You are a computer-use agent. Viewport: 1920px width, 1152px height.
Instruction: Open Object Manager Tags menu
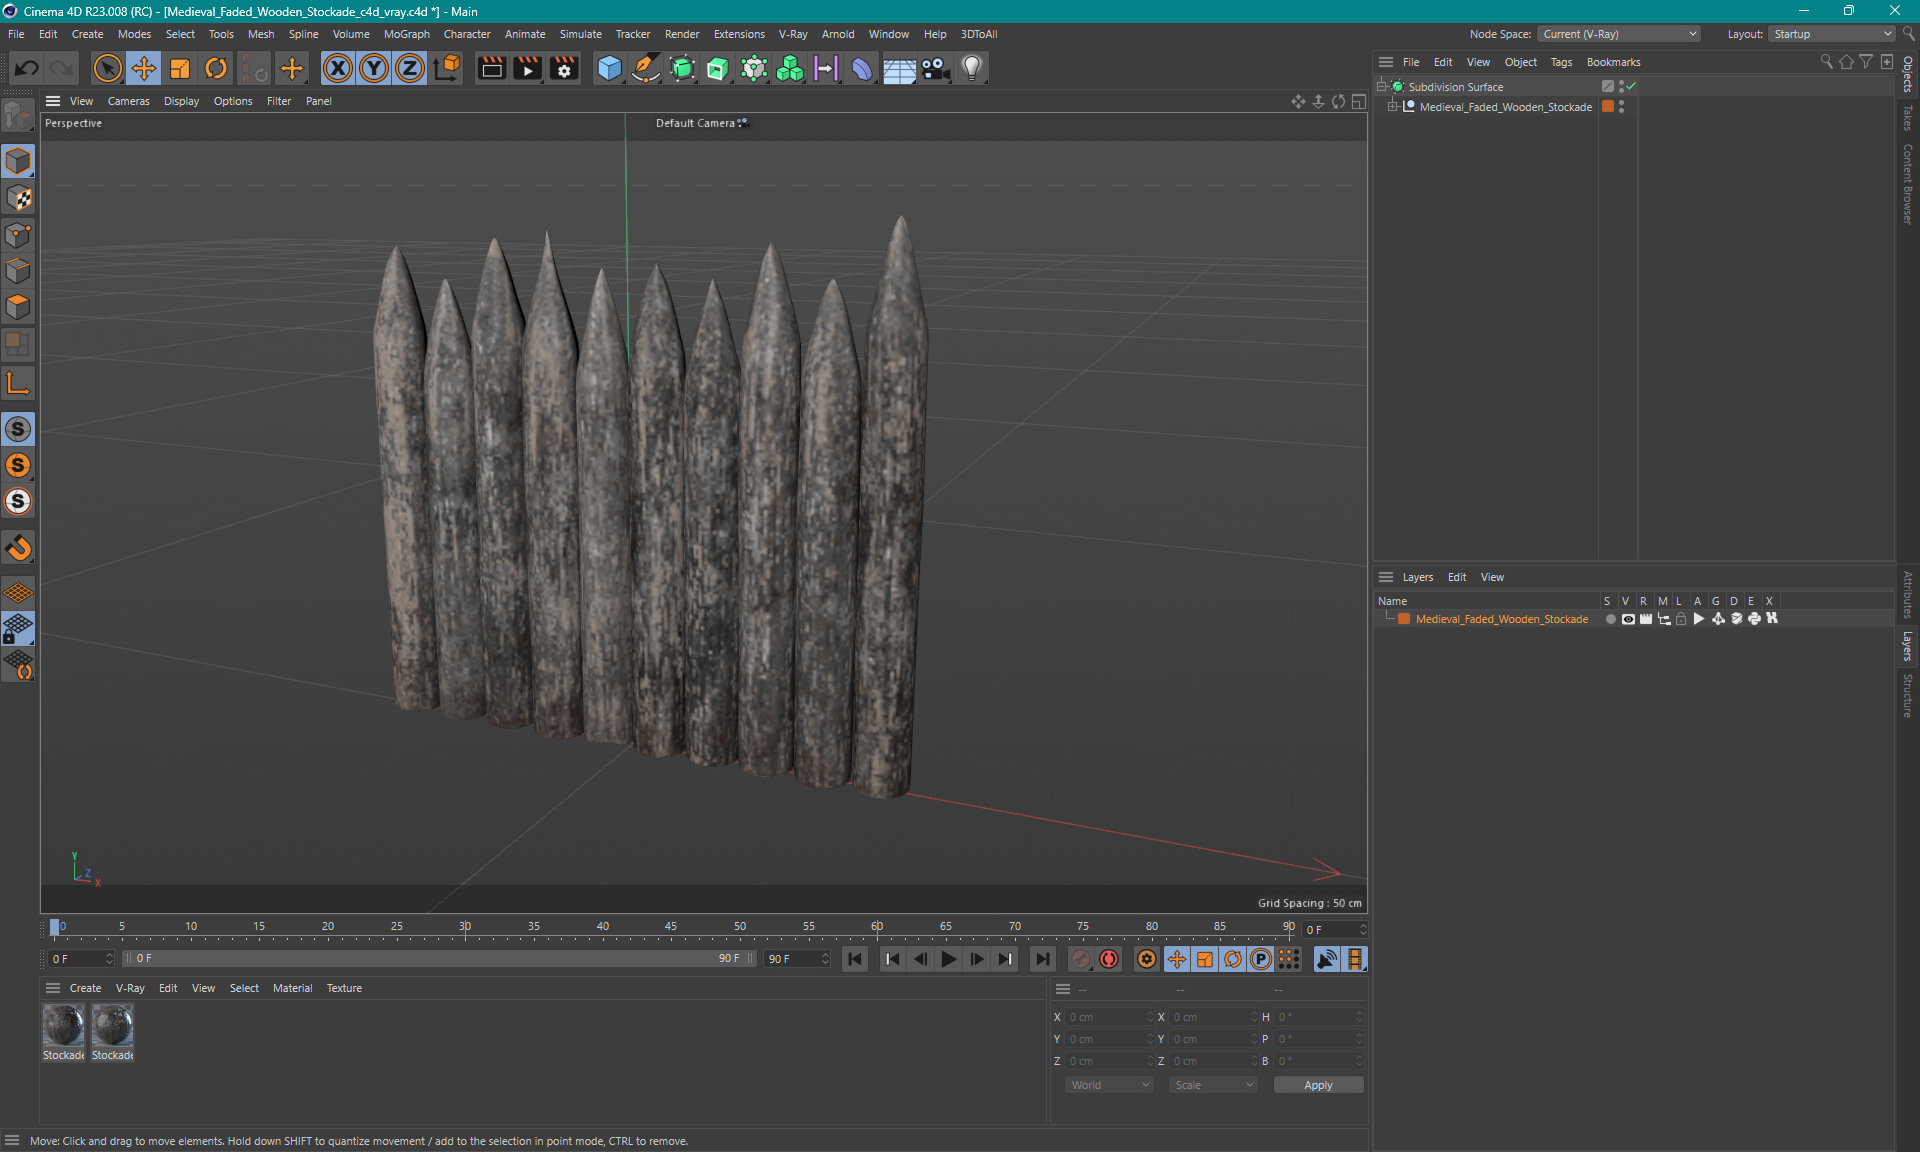coord(1561,62)
